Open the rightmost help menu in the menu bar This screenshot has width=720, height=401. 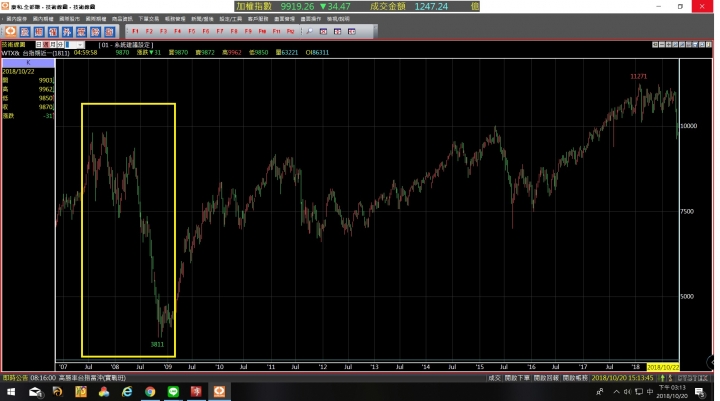(338, 19)
